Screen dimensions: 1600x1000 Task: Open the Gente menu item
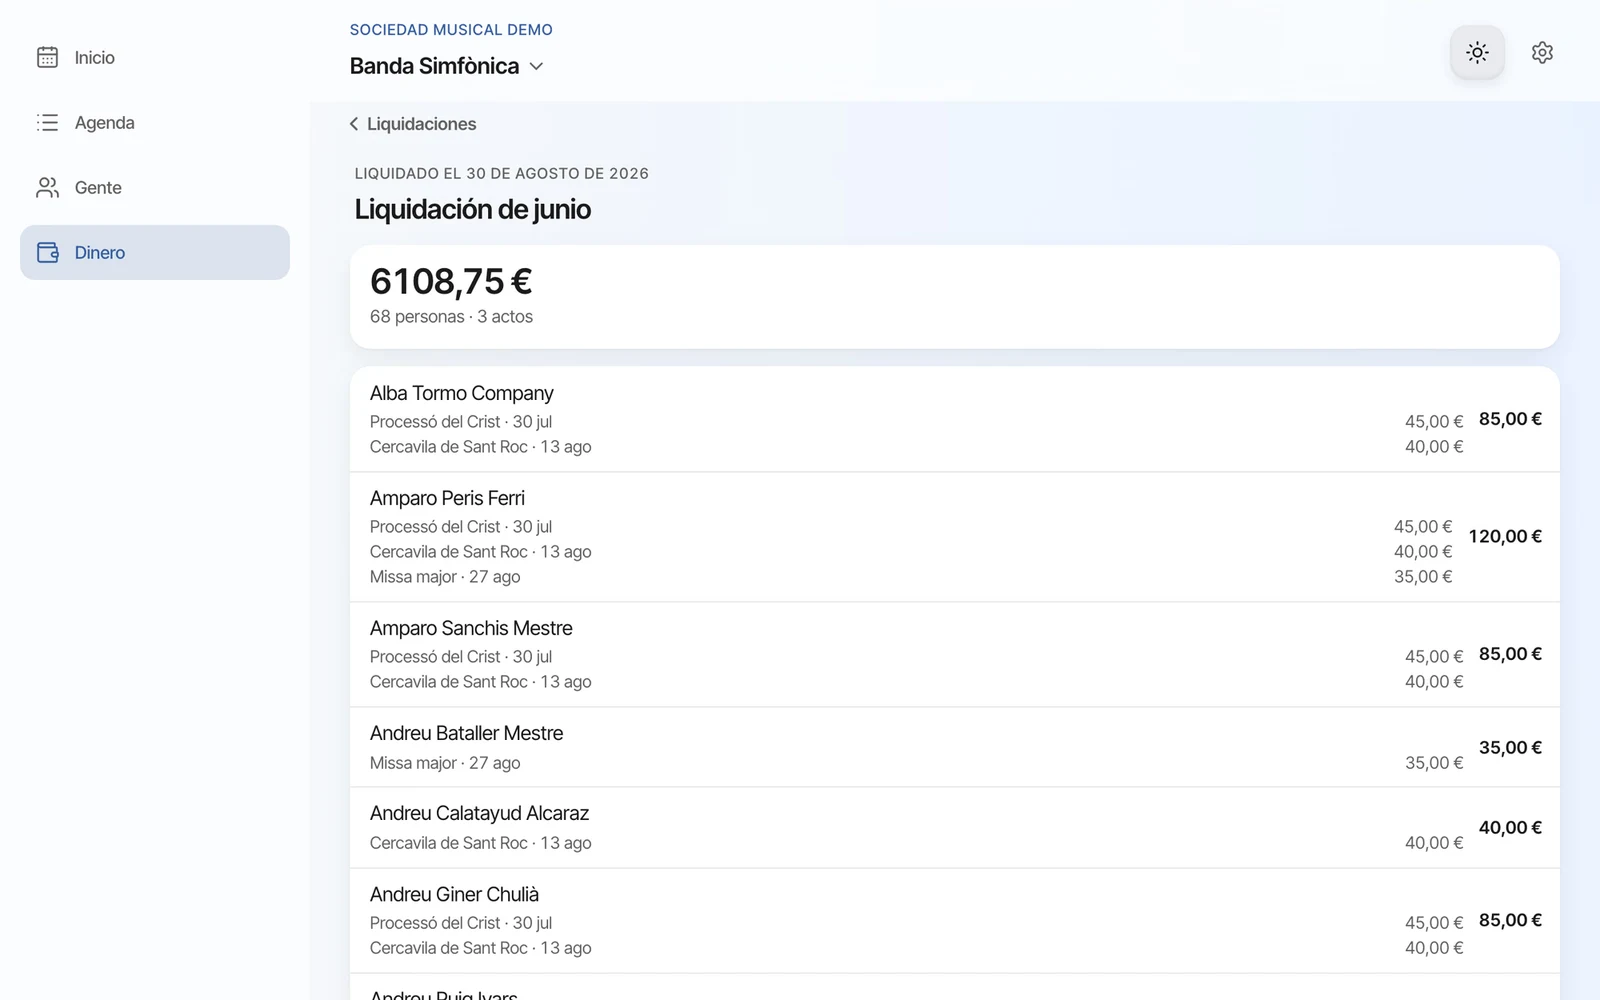(x=155, y=187)
